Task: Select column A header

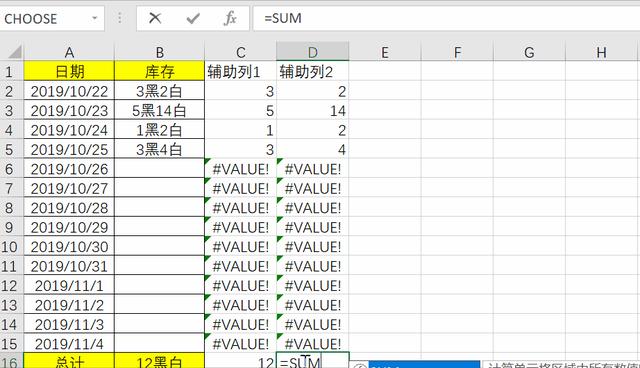Action: click(69, 52)
